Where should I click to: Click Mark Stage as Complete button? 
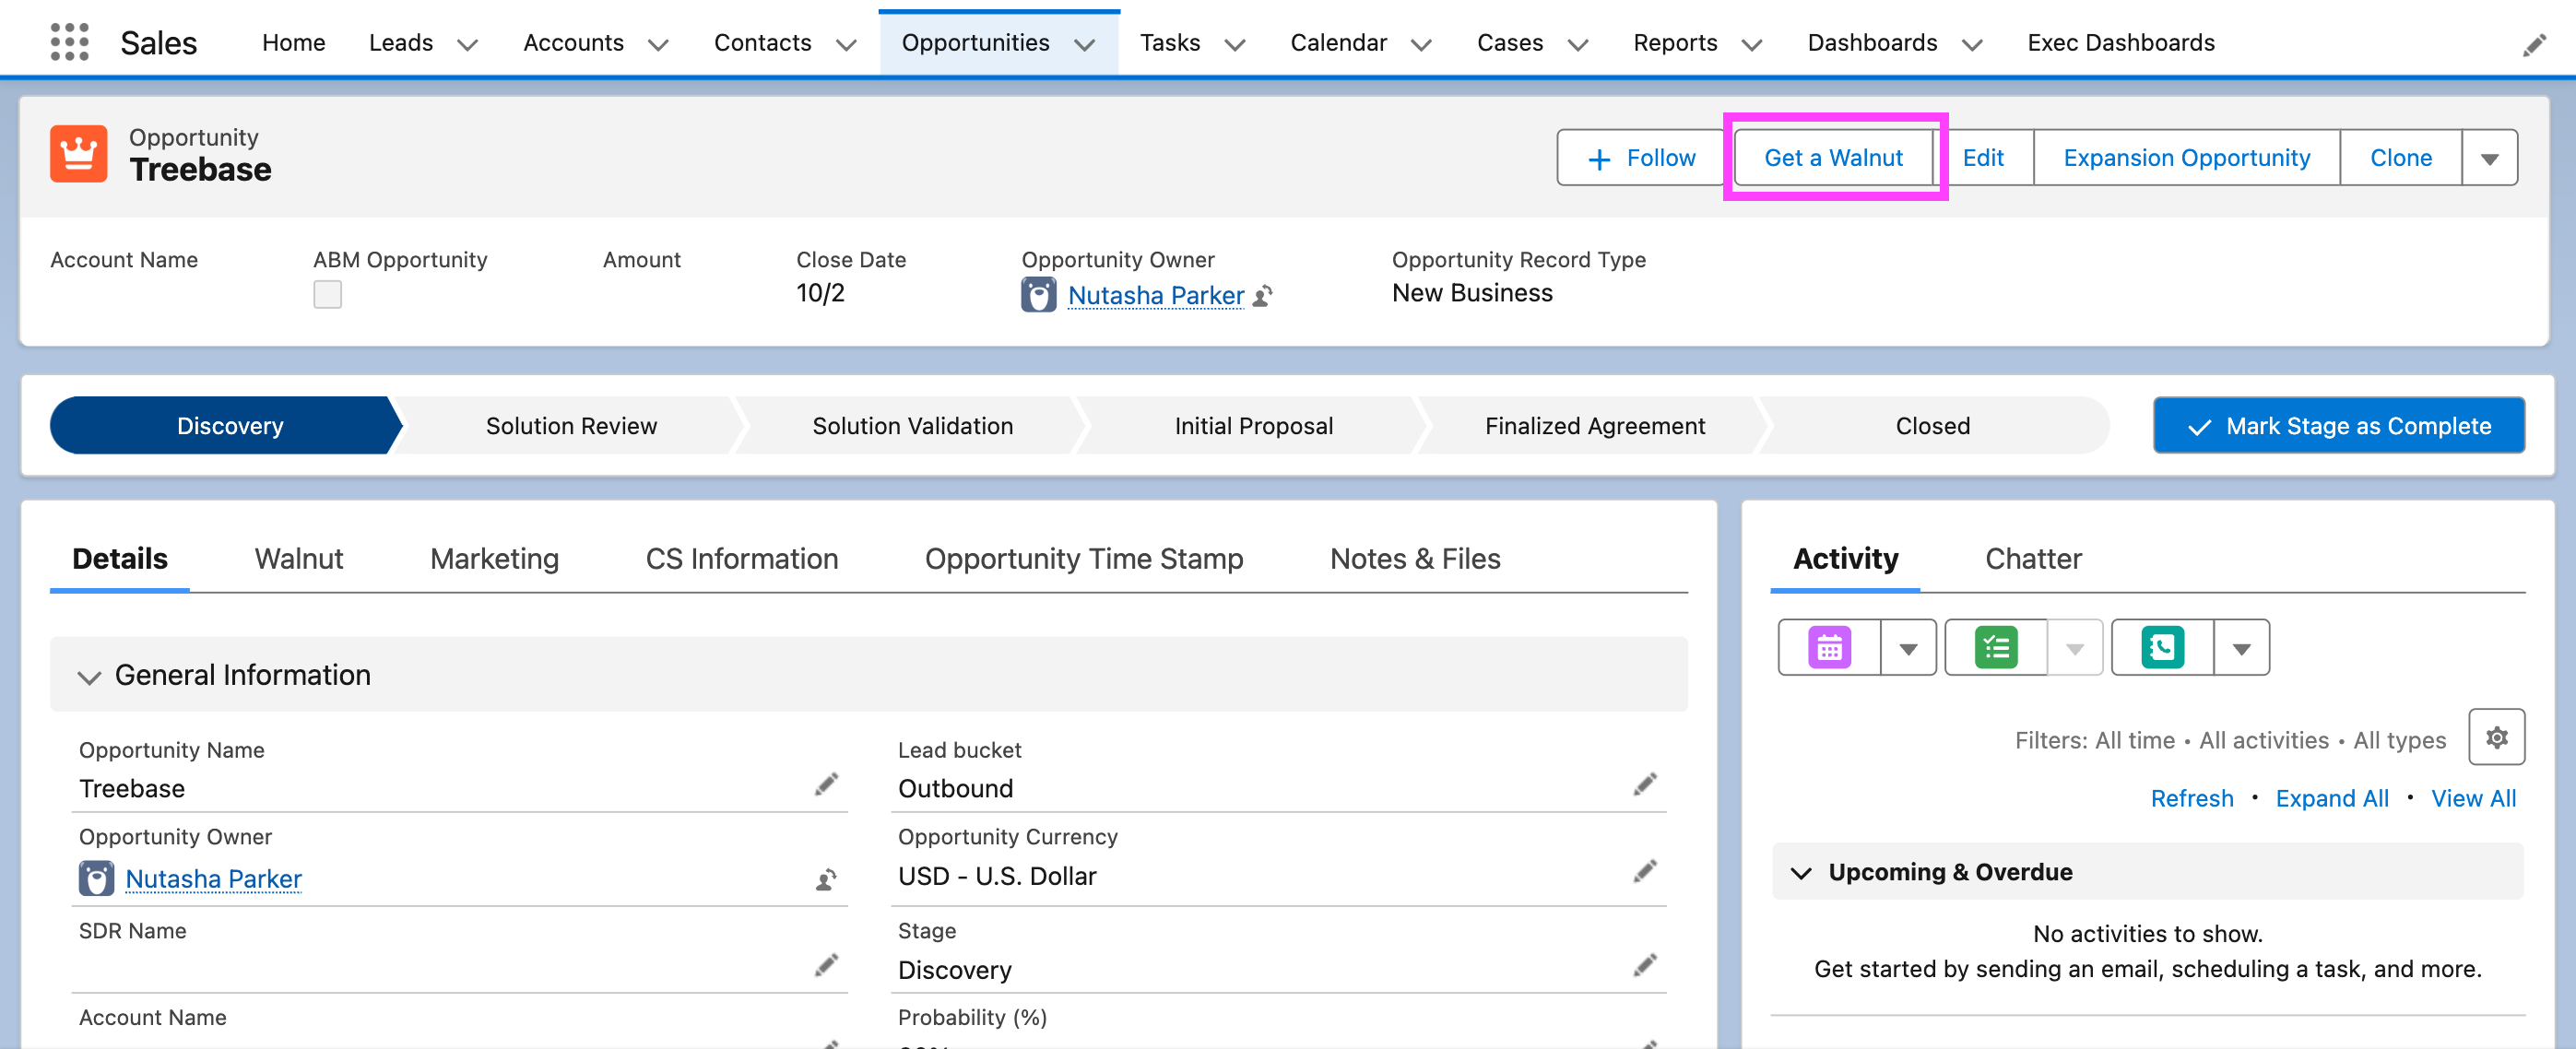[x=2338, y=426]
